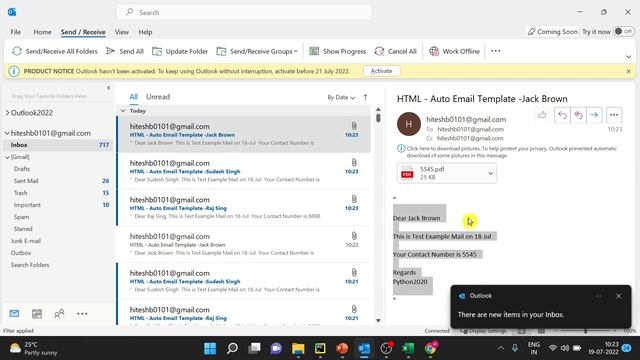Show Unread messages filter tab
The image size is (640, 360).
pyautogui.click(x=158, y=97)
